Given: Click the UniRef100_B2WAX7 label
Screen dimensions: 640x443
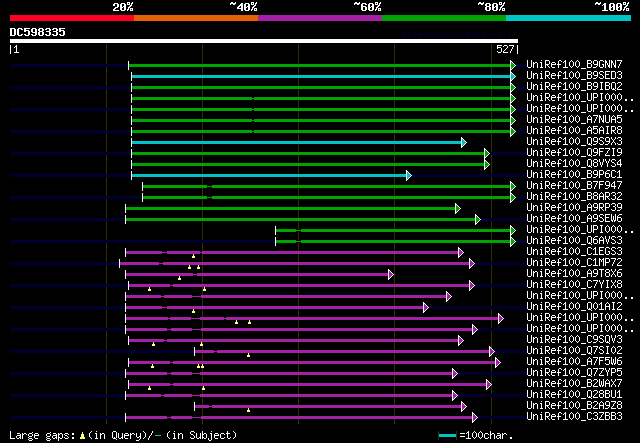Looking at the screenshot, I should (574, 384).
